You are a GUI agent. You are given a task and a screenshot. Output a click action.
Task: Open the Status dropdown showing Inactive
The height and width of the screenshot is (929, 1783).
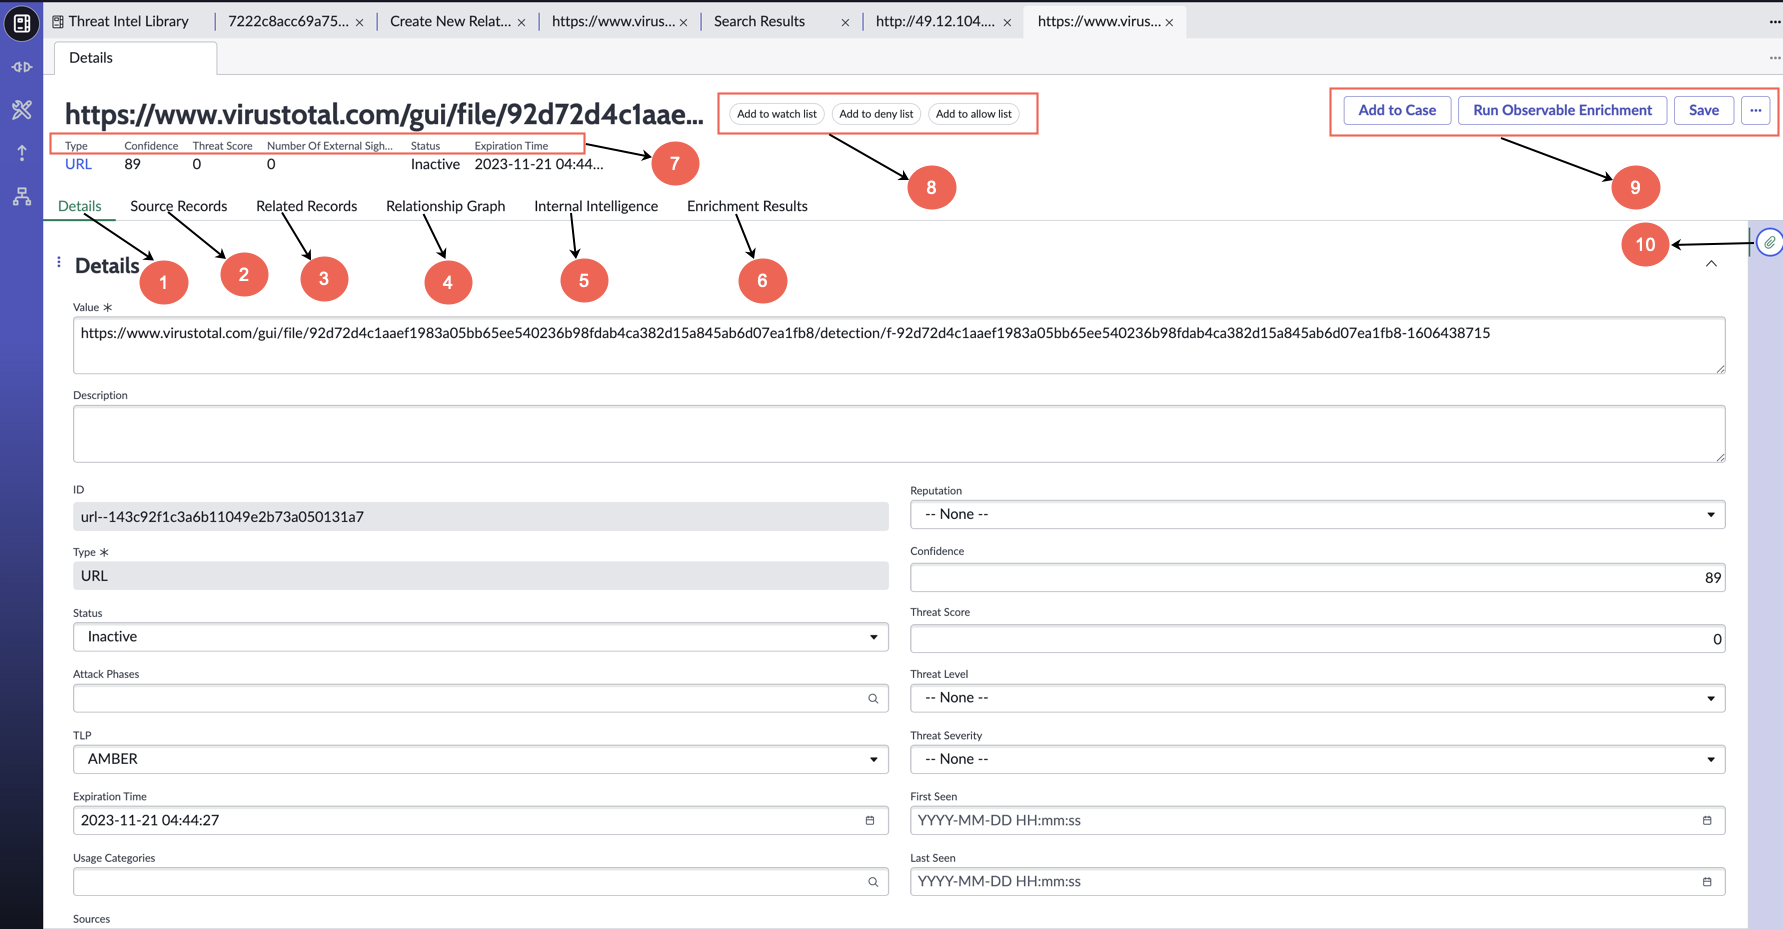pyautogui.click(x=480, y=637)
